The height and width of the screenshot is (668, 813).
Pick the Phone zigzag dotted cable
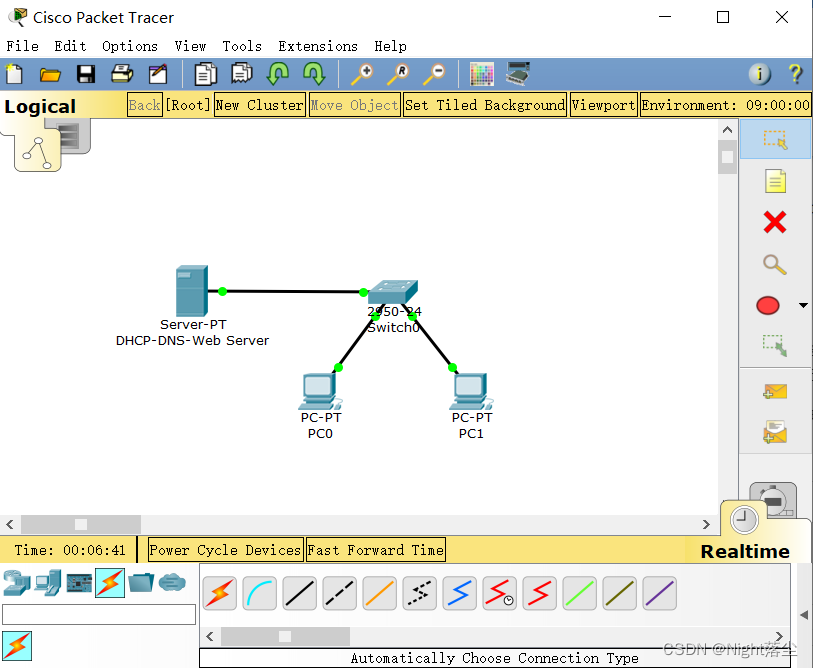pos(419,593)
